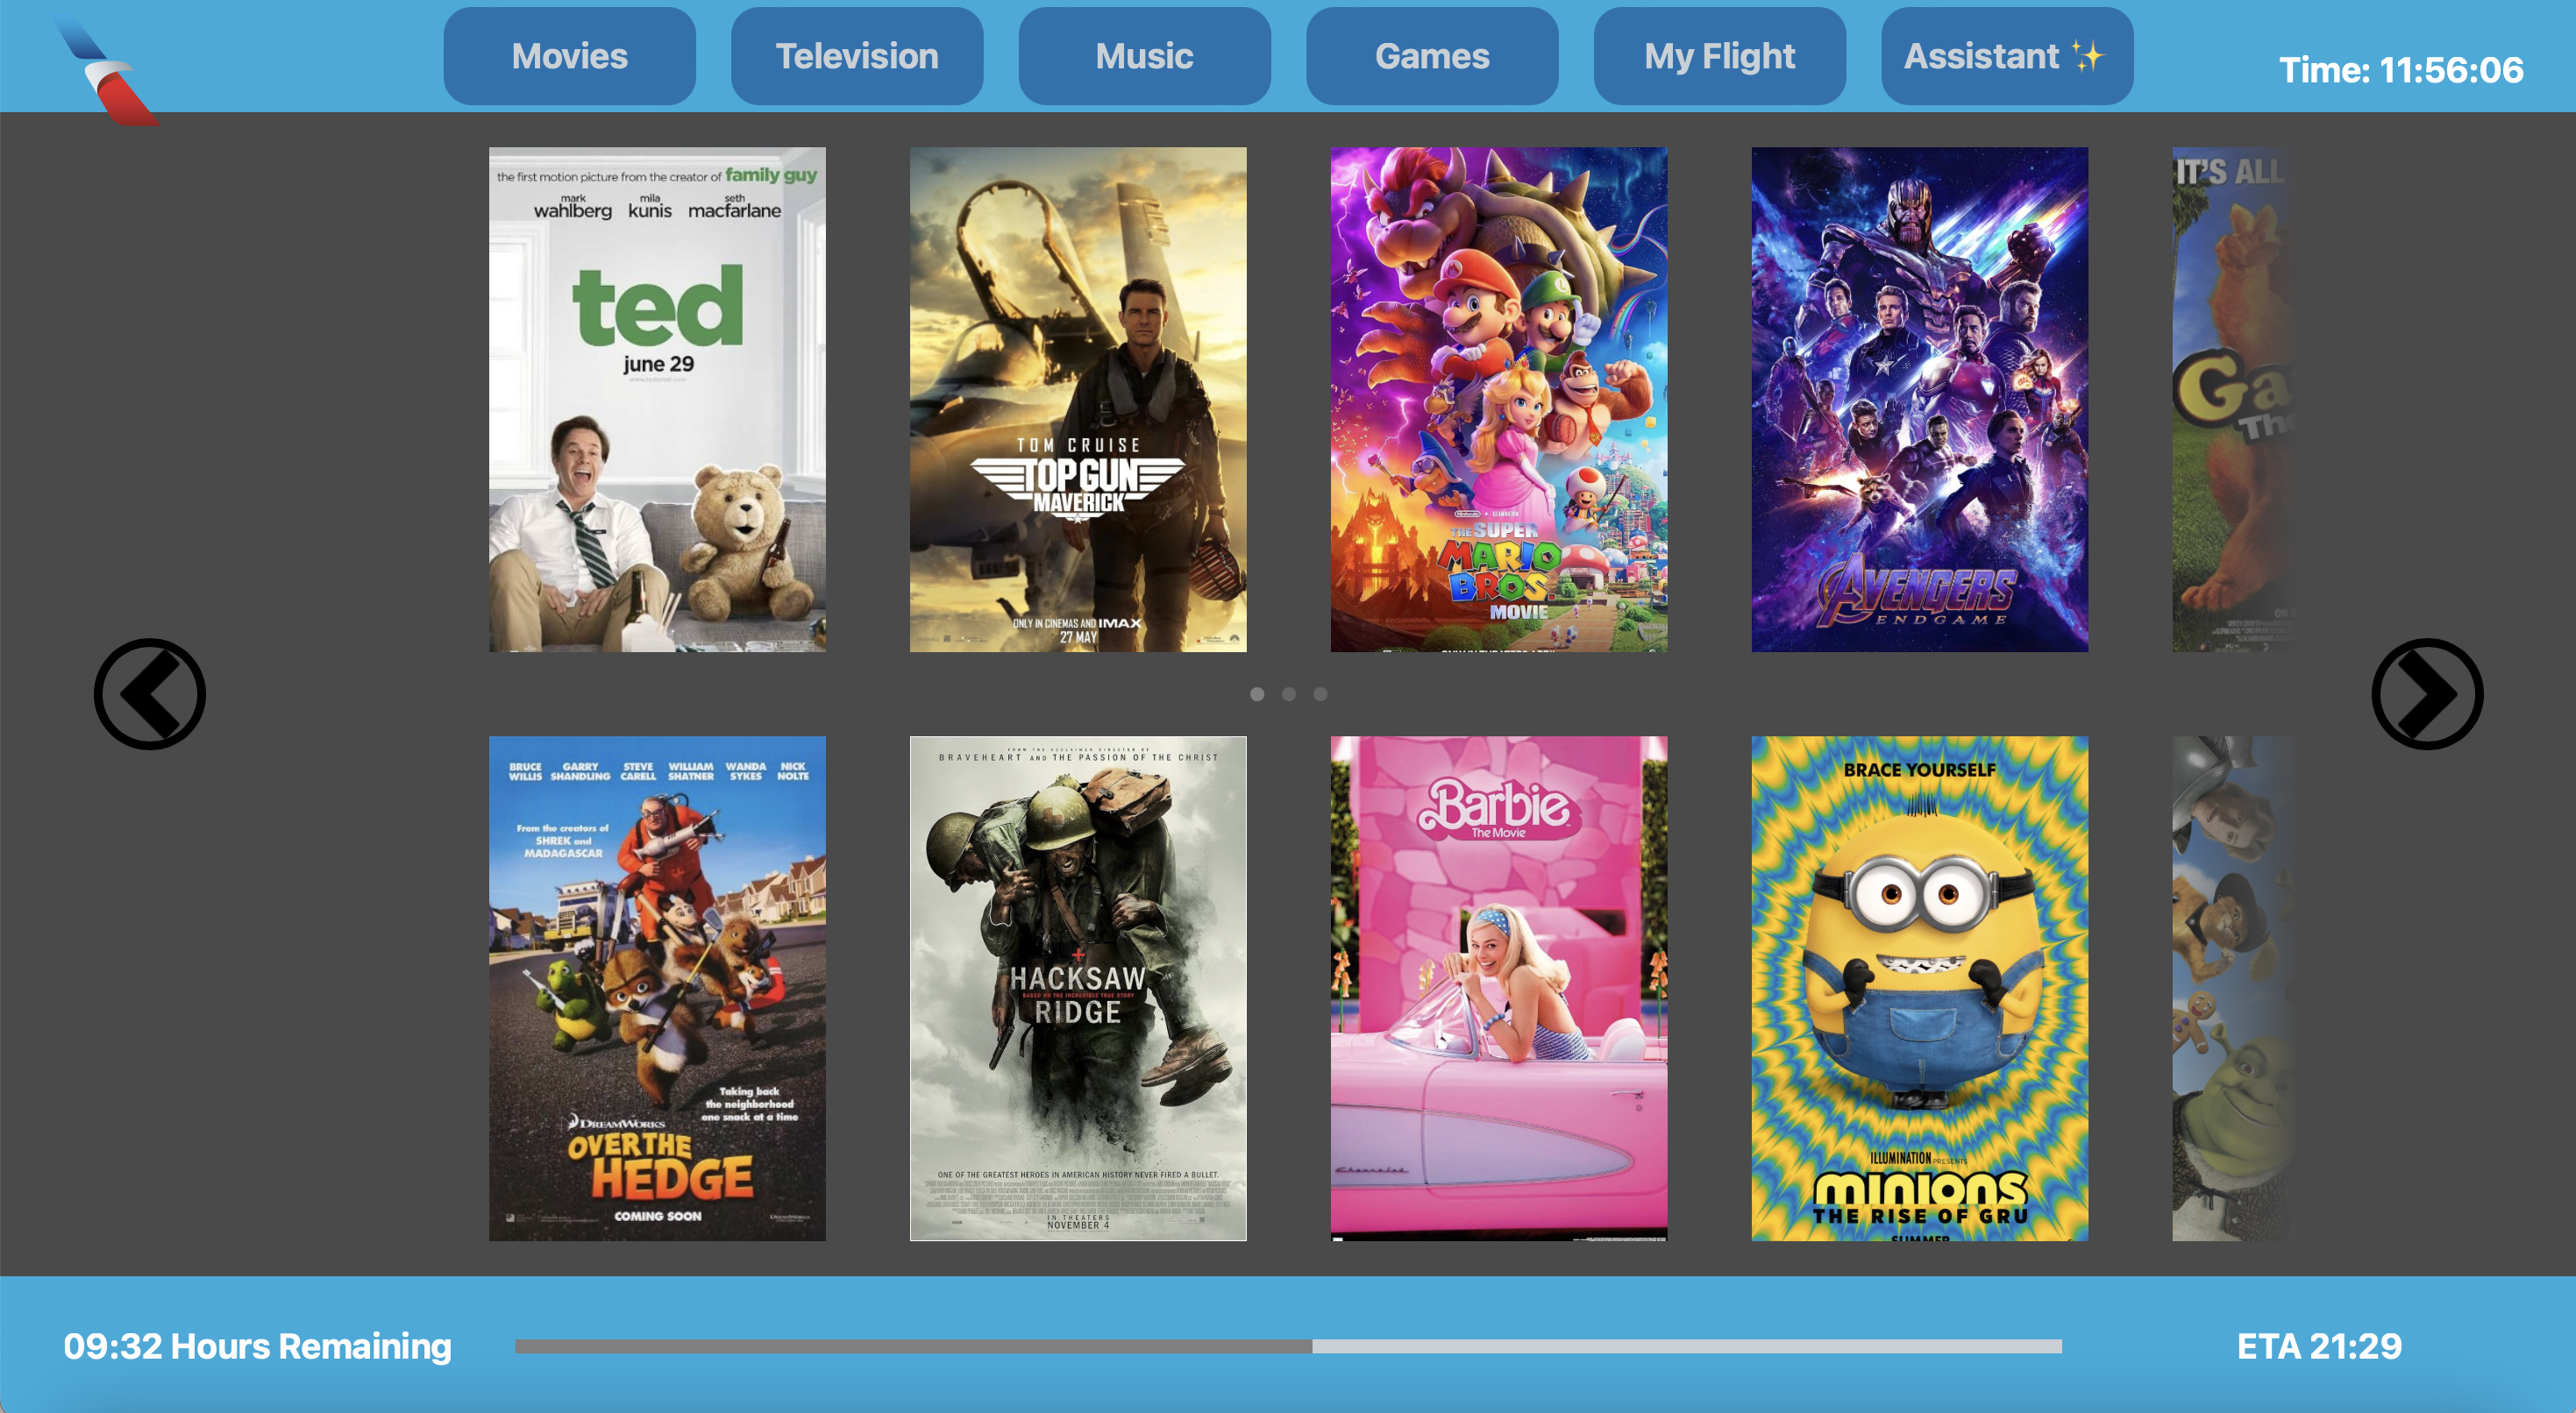2576x1413 pixels.
Task: Launch the Assistant sparkle button
Action: click(x=2006, y=56)
